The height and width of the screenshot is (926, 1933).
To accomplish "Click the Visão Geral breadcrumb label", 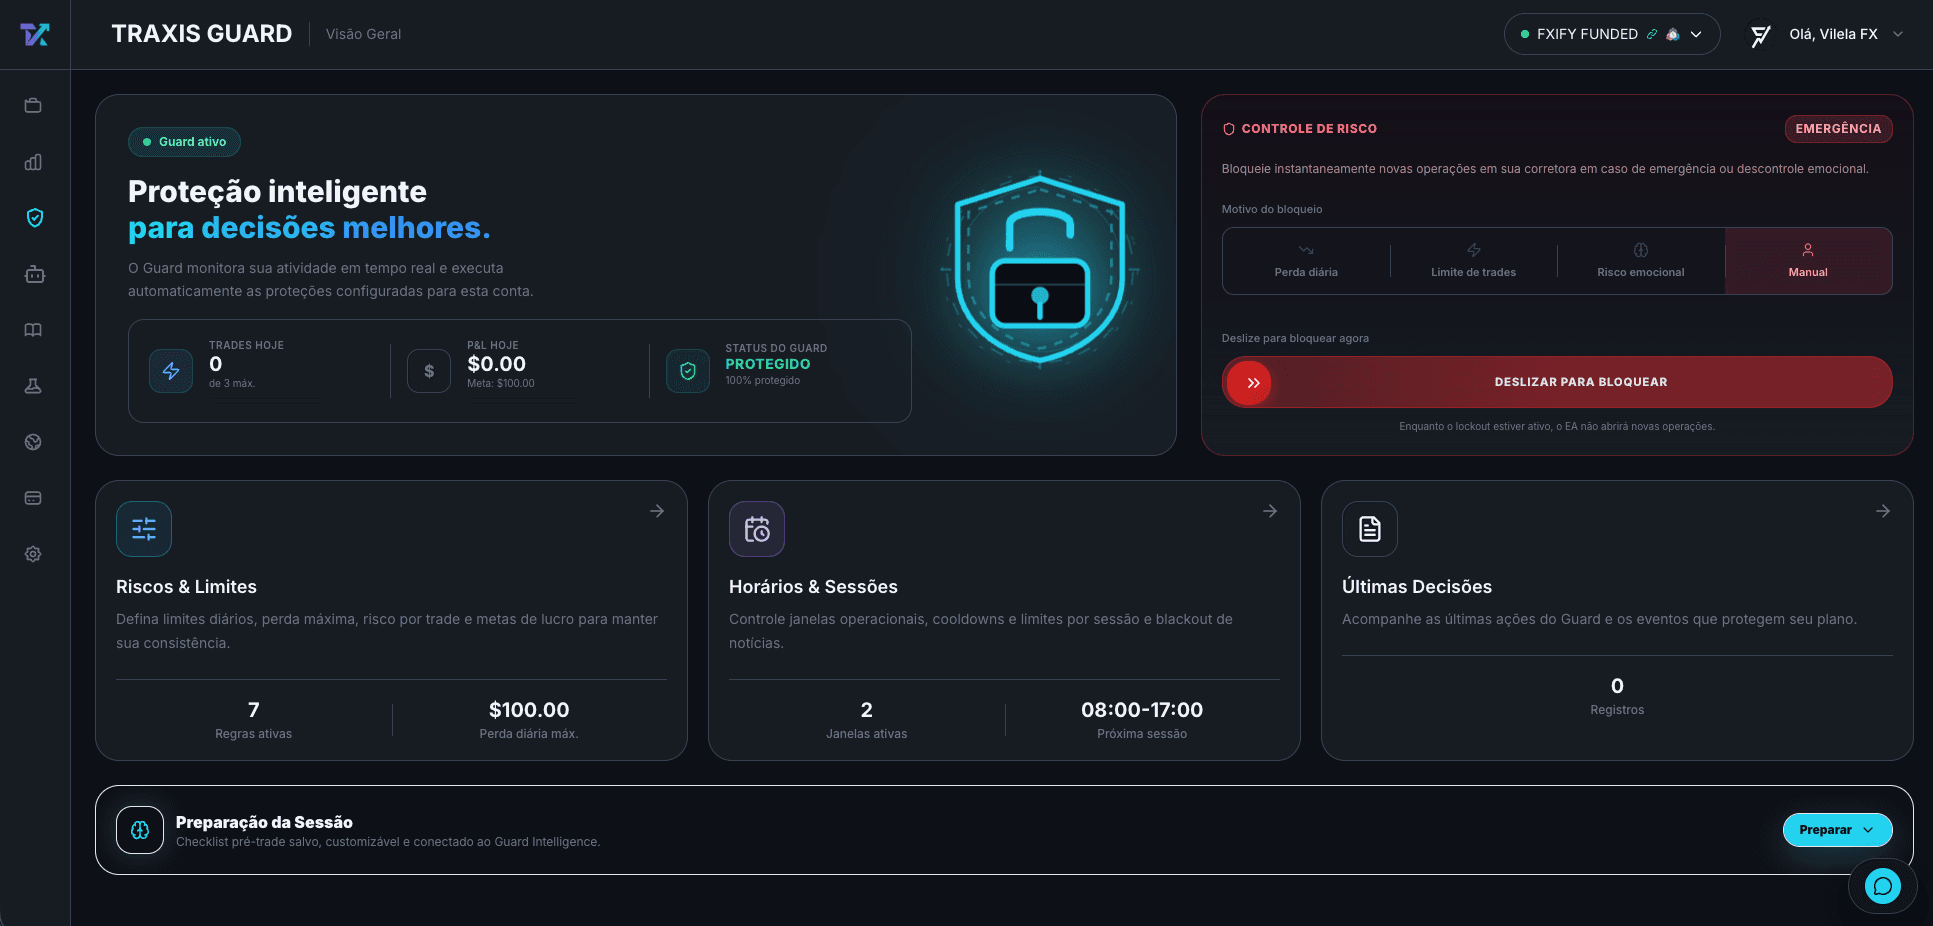I will pyautogui.click(x=363, y=34).
